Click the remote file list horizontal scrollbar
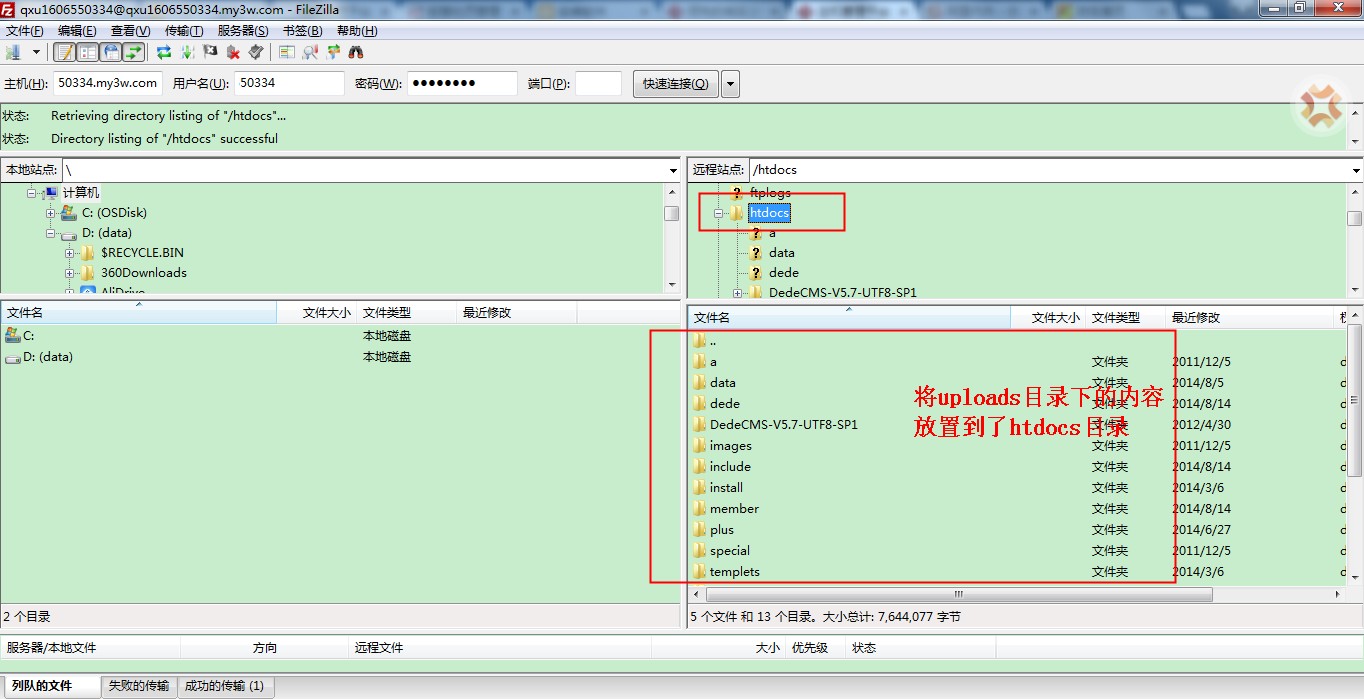The image size is (1364, 699). pyautogui.click(x=950, y=594)
